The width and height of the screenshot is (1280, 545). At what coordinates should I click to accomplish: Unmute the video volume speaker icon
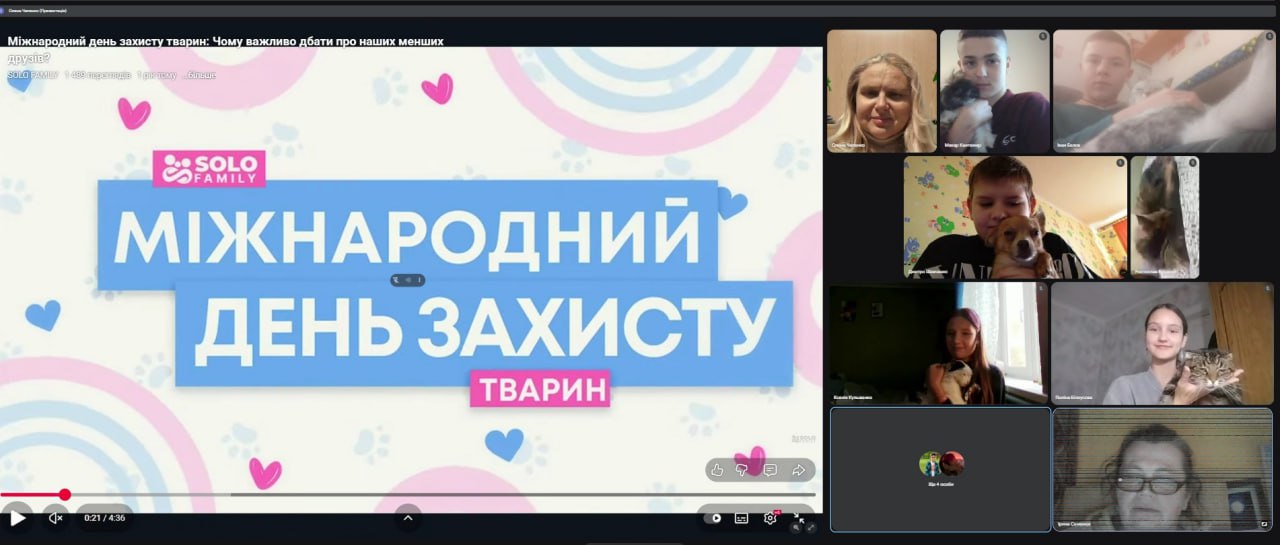click(56, 518)
